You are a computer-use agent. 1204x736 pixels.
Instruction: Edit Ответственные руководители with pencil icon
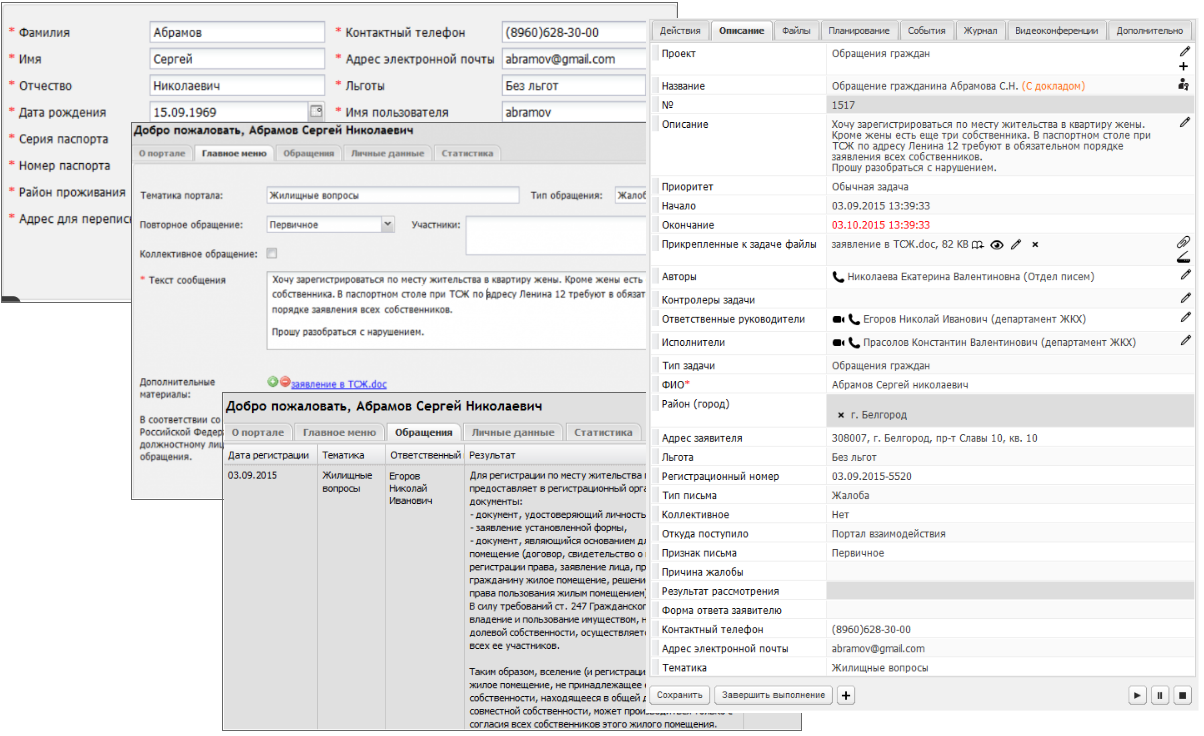1186,317
